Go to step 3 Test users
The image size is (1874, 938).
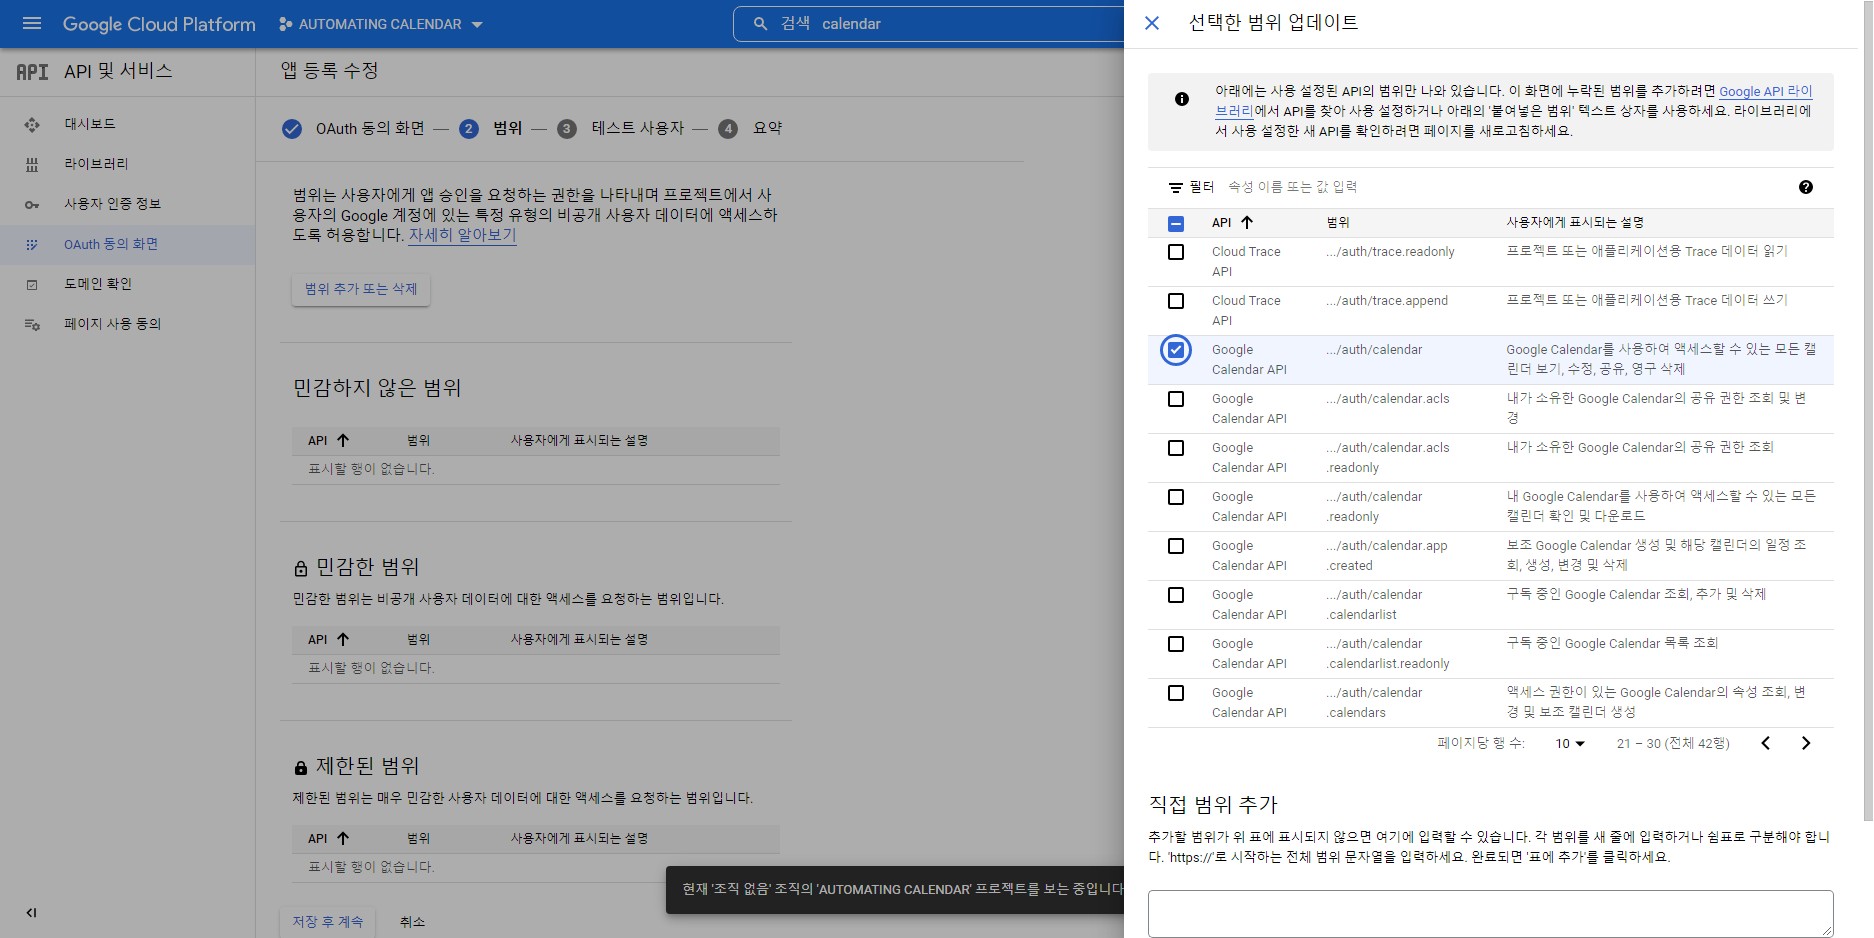(x=621, y=128)
